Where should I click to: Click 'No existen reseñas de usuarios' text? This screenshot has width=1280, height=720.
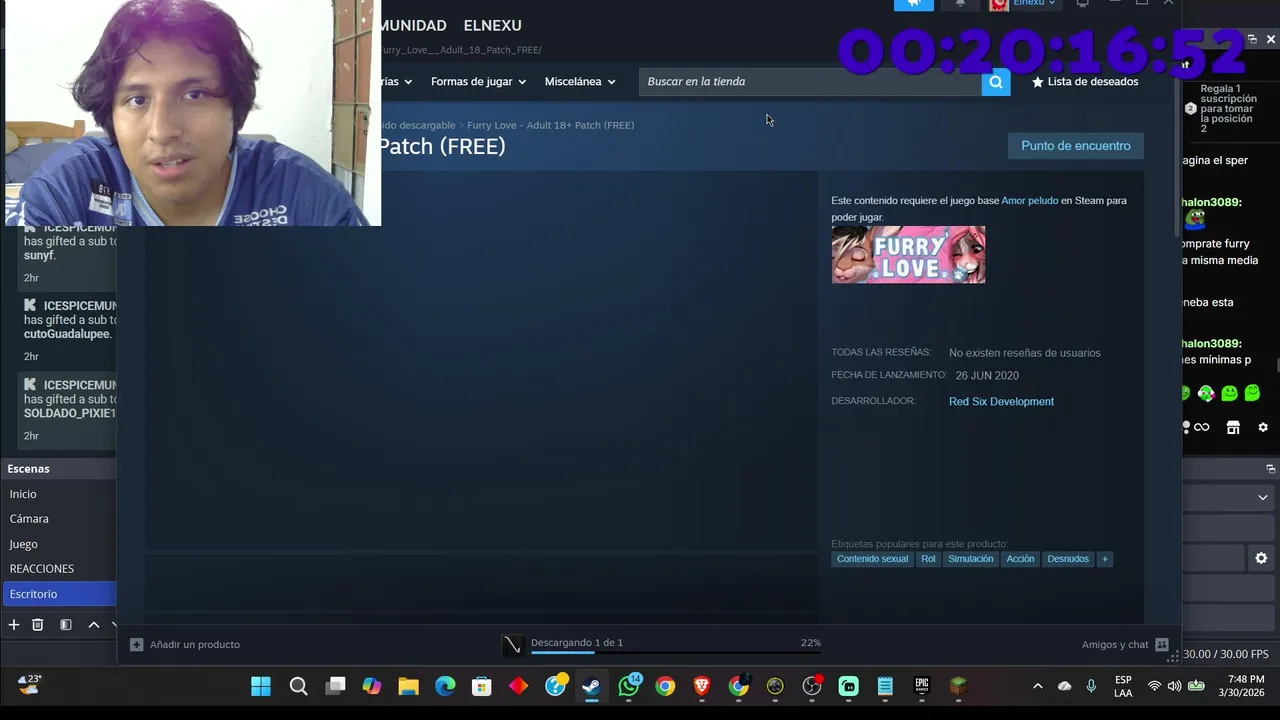tap(1024, 353)
